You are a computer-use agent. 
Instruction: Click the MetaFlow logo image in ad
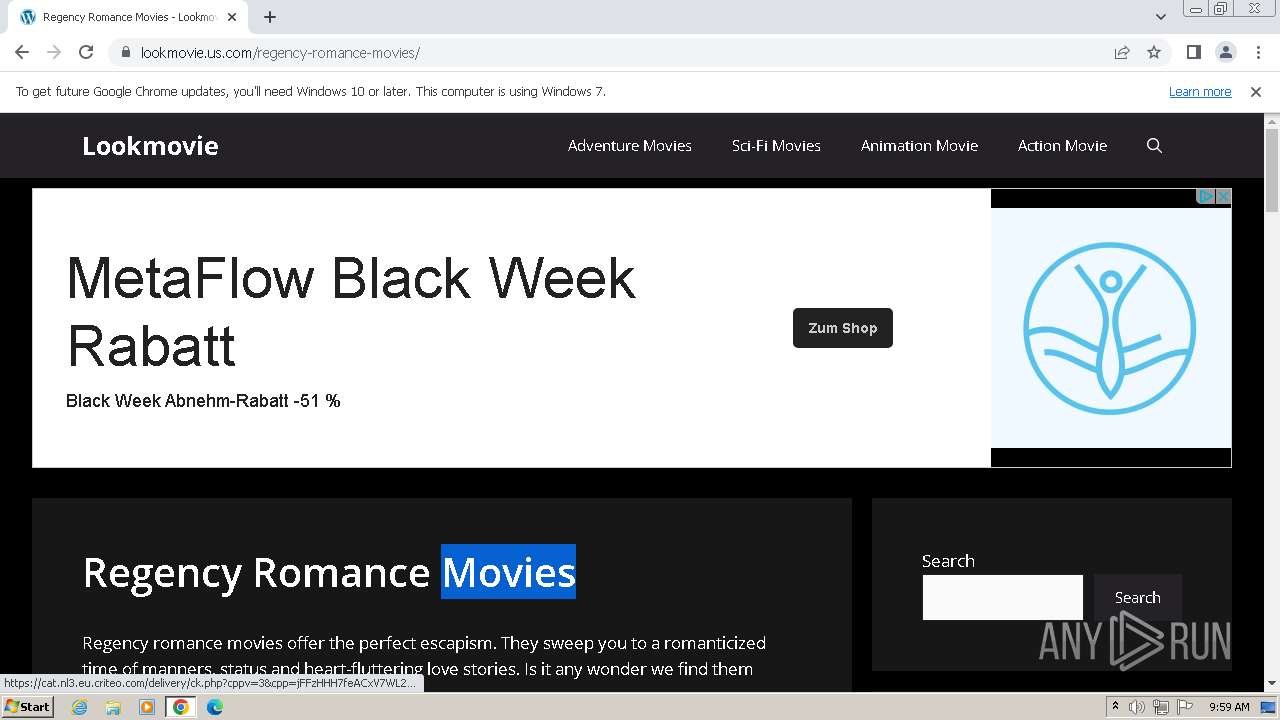[1110, 328]
